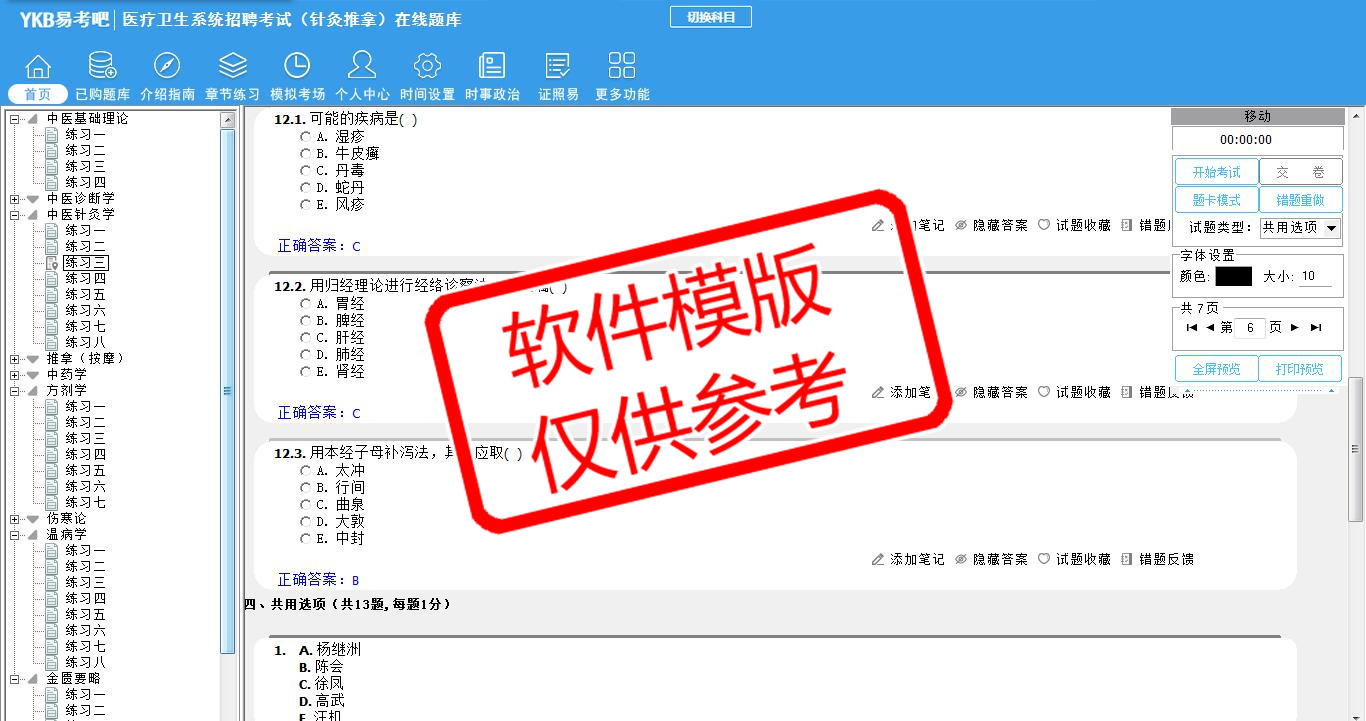The image size is (1366, 721).
Task: Open the 介绍指南 compass icon
Action: click(x=167, y=67)
